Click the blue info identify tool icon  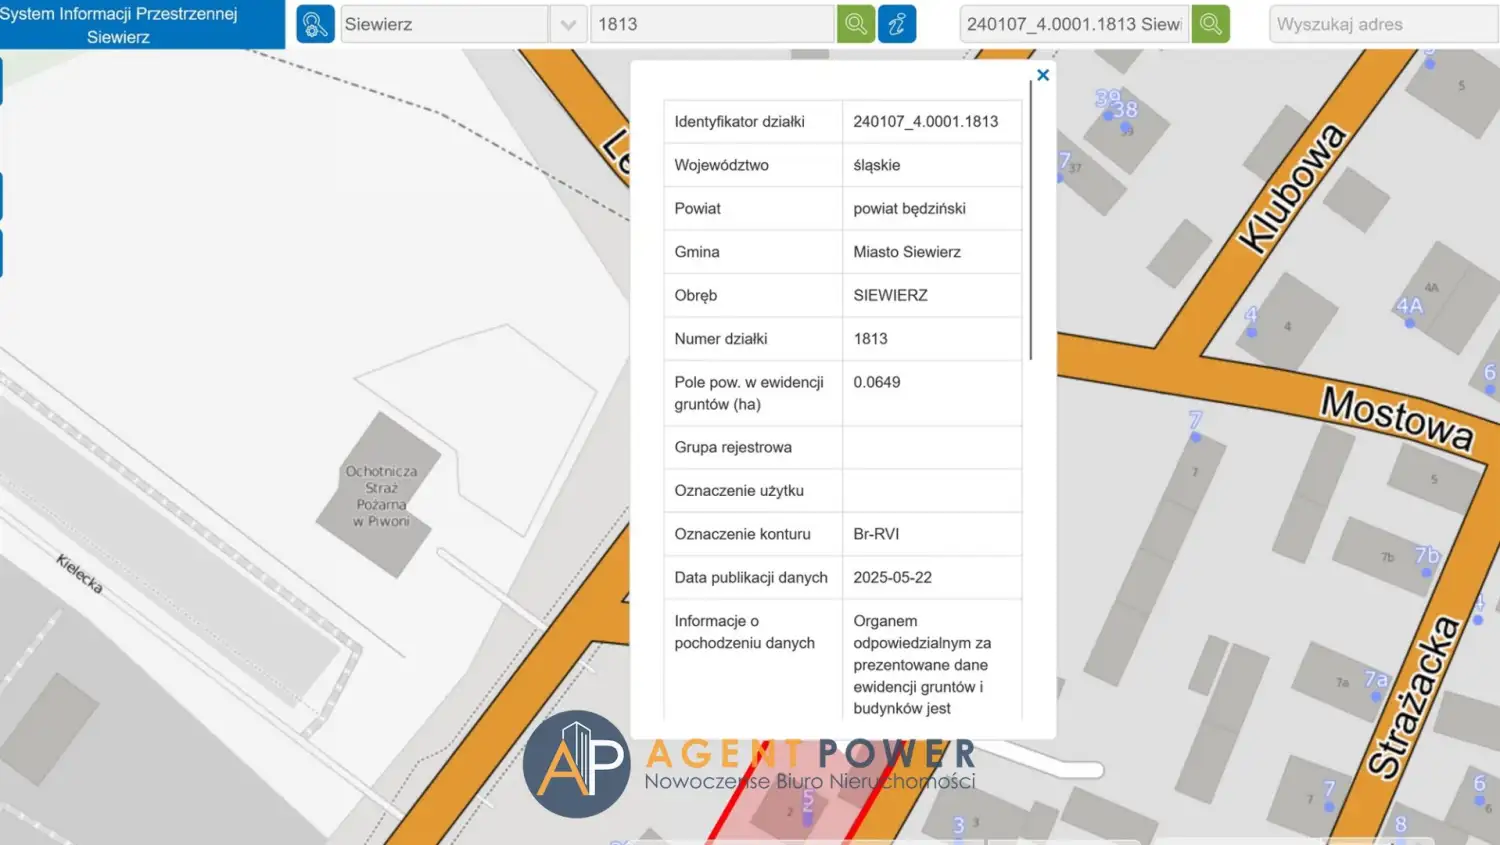(x=897, y=24)
